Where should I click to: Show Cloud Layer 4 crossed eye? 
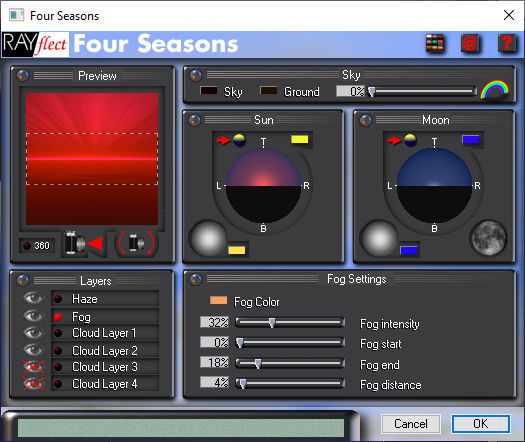click(33, 383)
